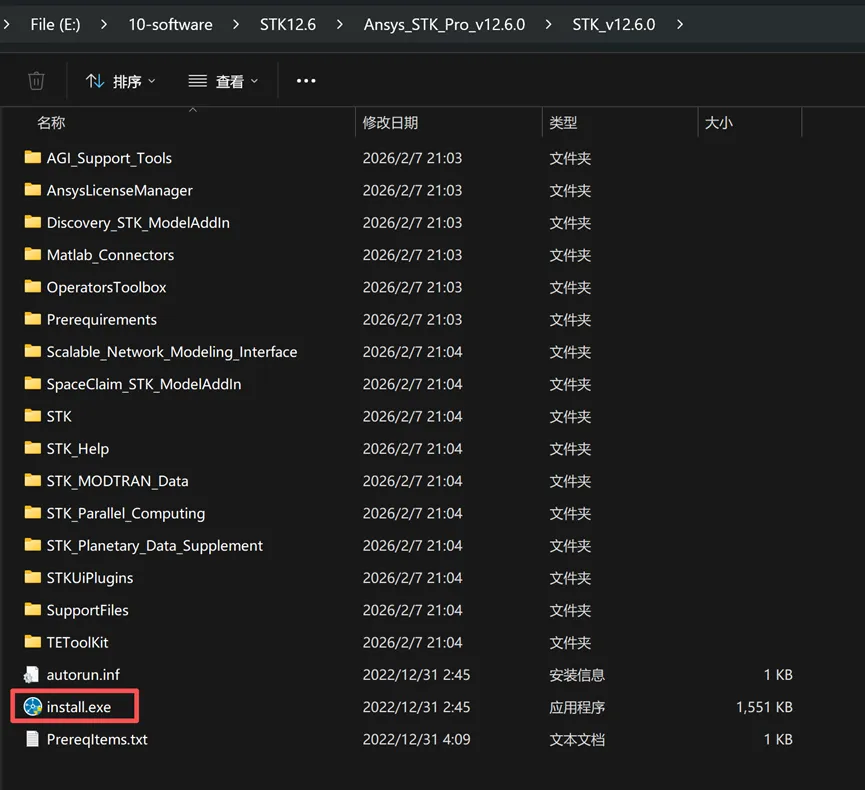865x790 pixels.
Task: Go to 10-software in breadcrumb path
Action: pyautogui.click(x=170, y=24)
